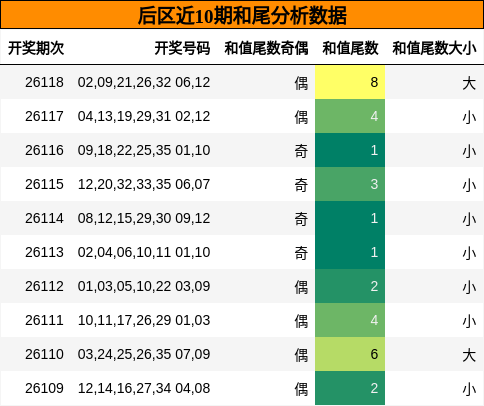The width and height of the screenshot is (484, 406).
Task: Click 偶 parity cell in row 26109
Action: pos(301,389)
